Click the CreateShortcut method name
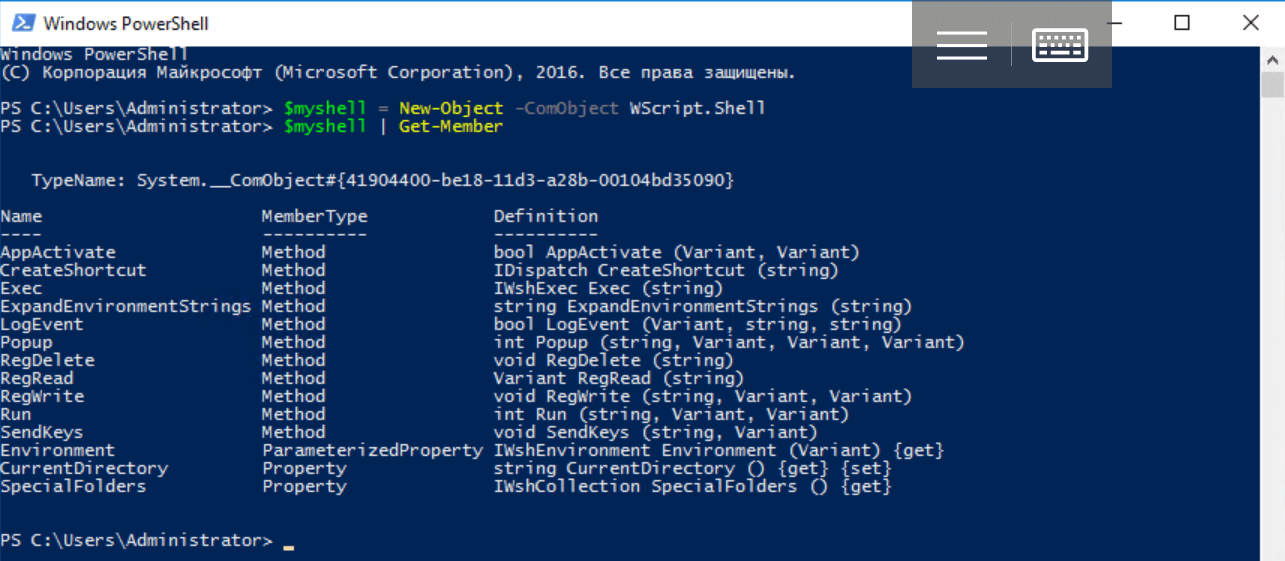This screenshot has height=561, width=1285. tap(73, 270)
